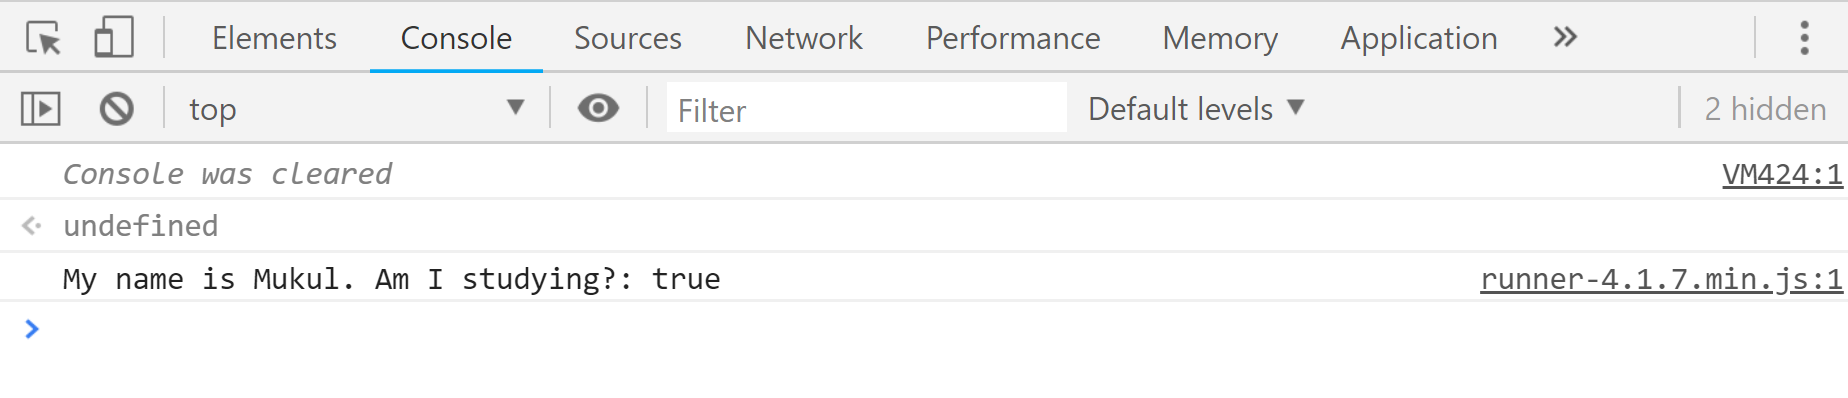Show the 2 hidden messages indicator
This screenshot has height=398, width=1848.
pyautogui.click(x=1765, y=108)
